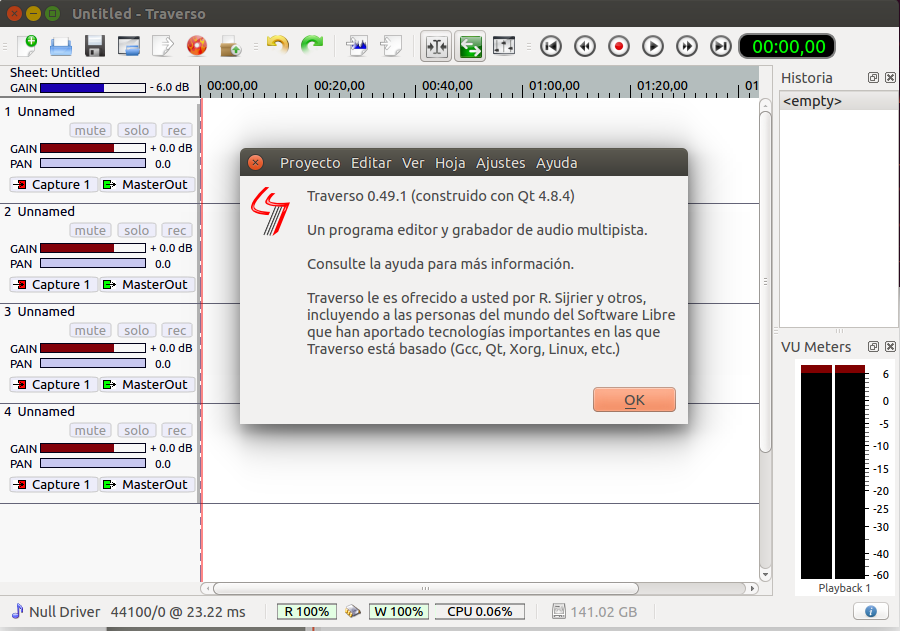The width and height of the screenshot is (900, 631).
Task: Open Capture 1 input selector on track 2
Action: (x=53, y=284)
